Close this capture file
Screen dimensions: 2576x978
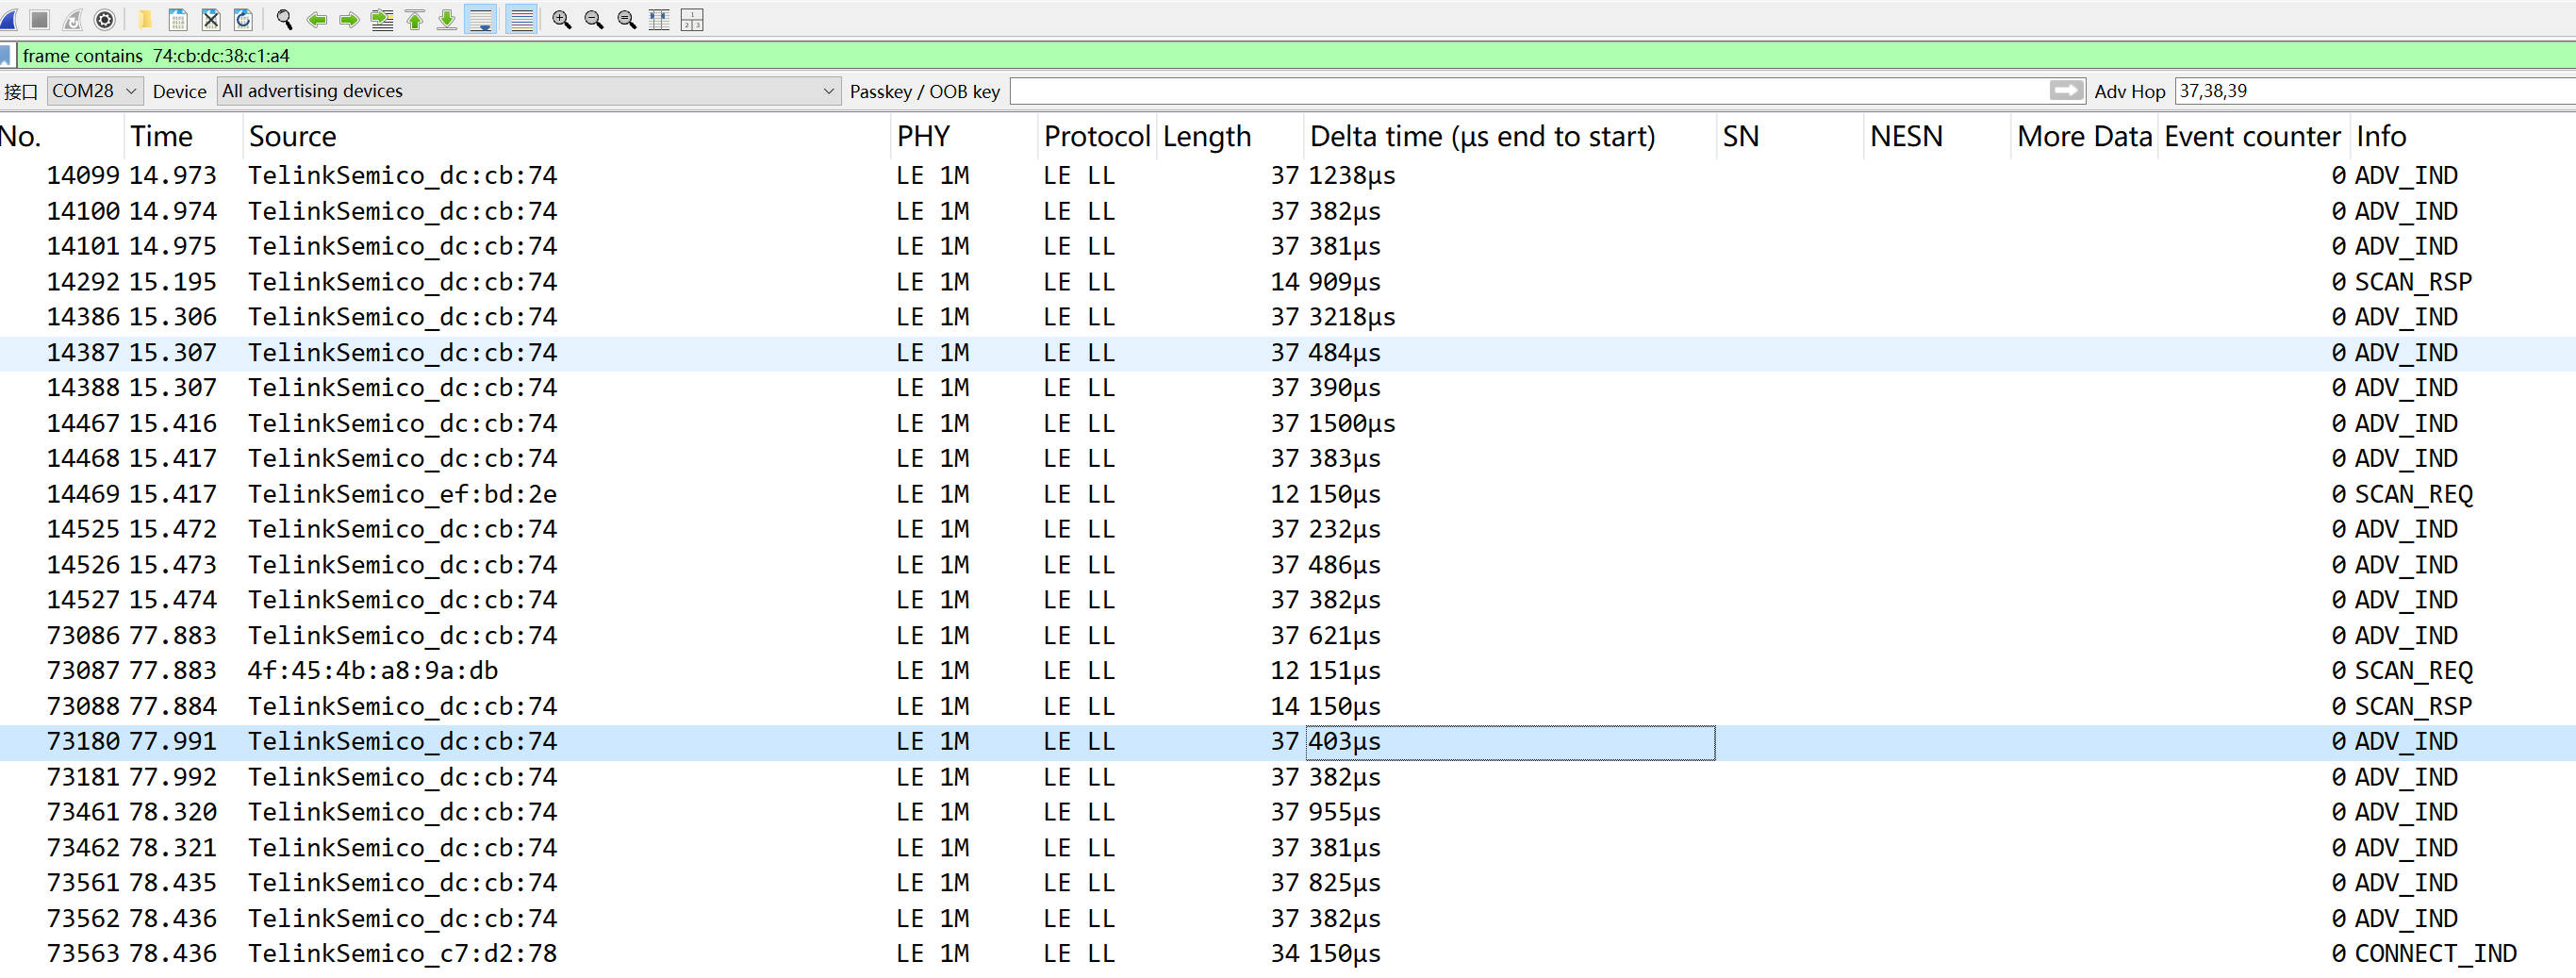[211, 19]
